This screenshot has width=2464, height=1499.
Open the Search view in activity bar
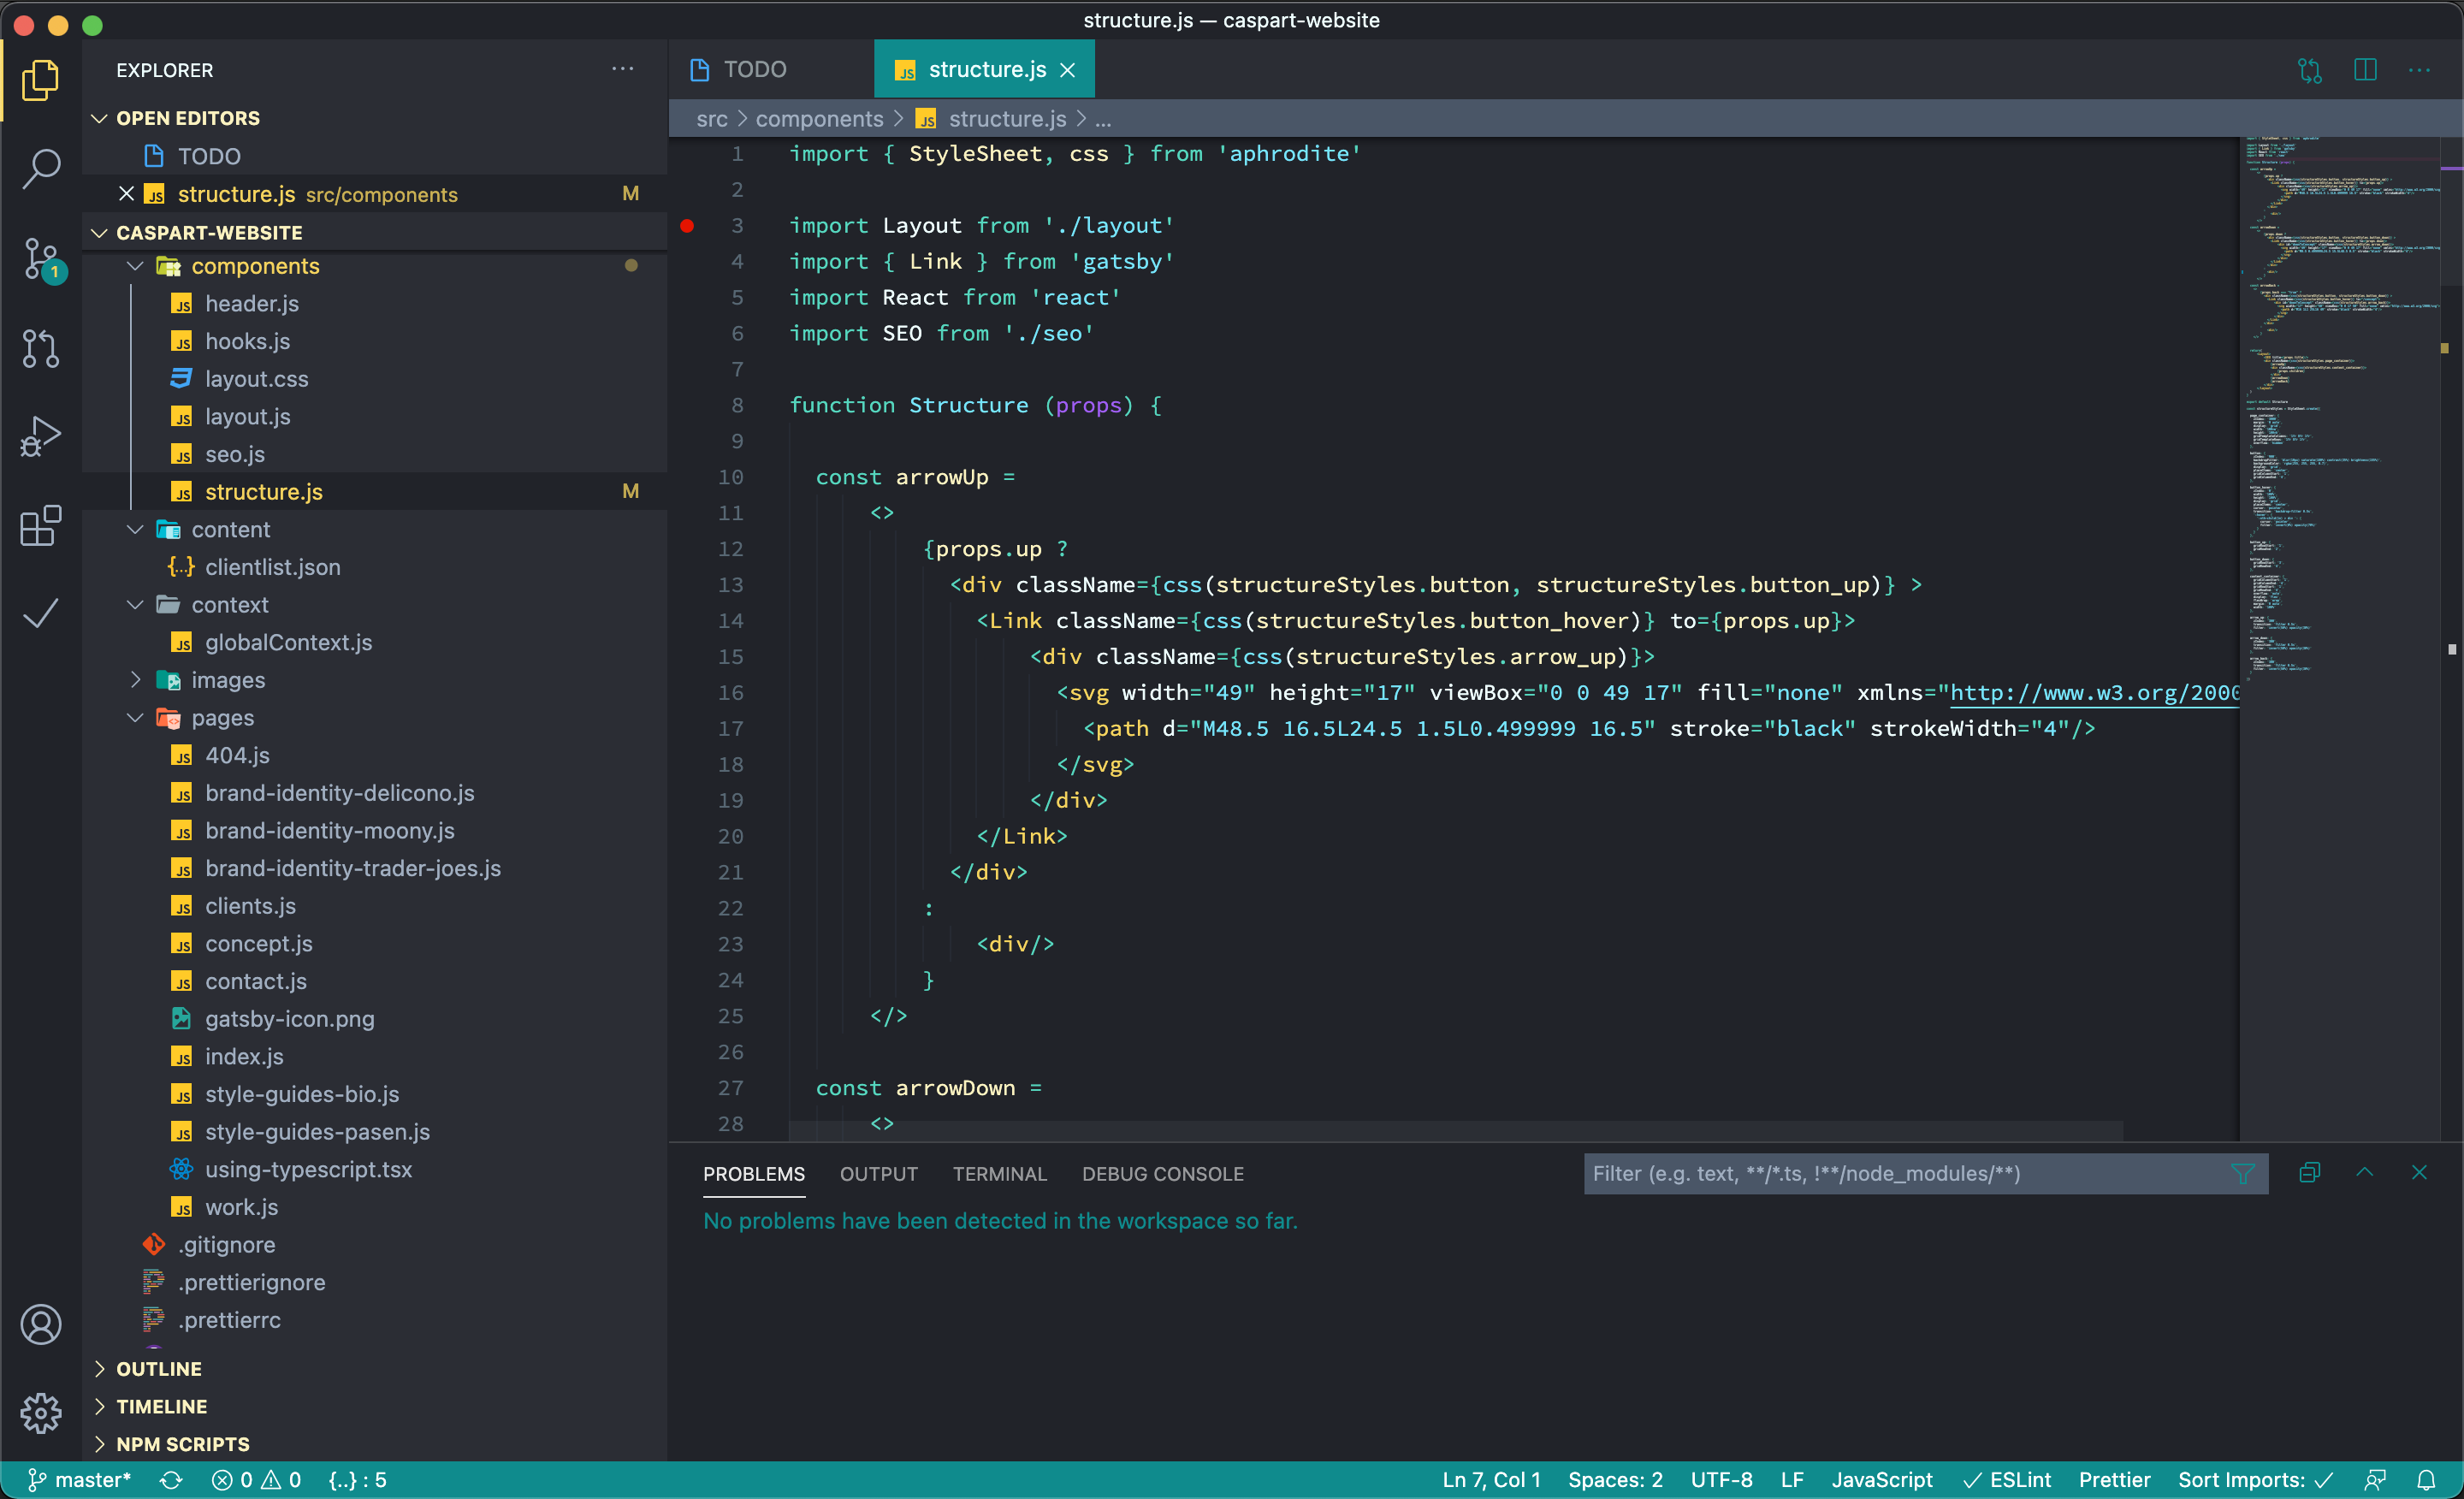coord(41,168)
